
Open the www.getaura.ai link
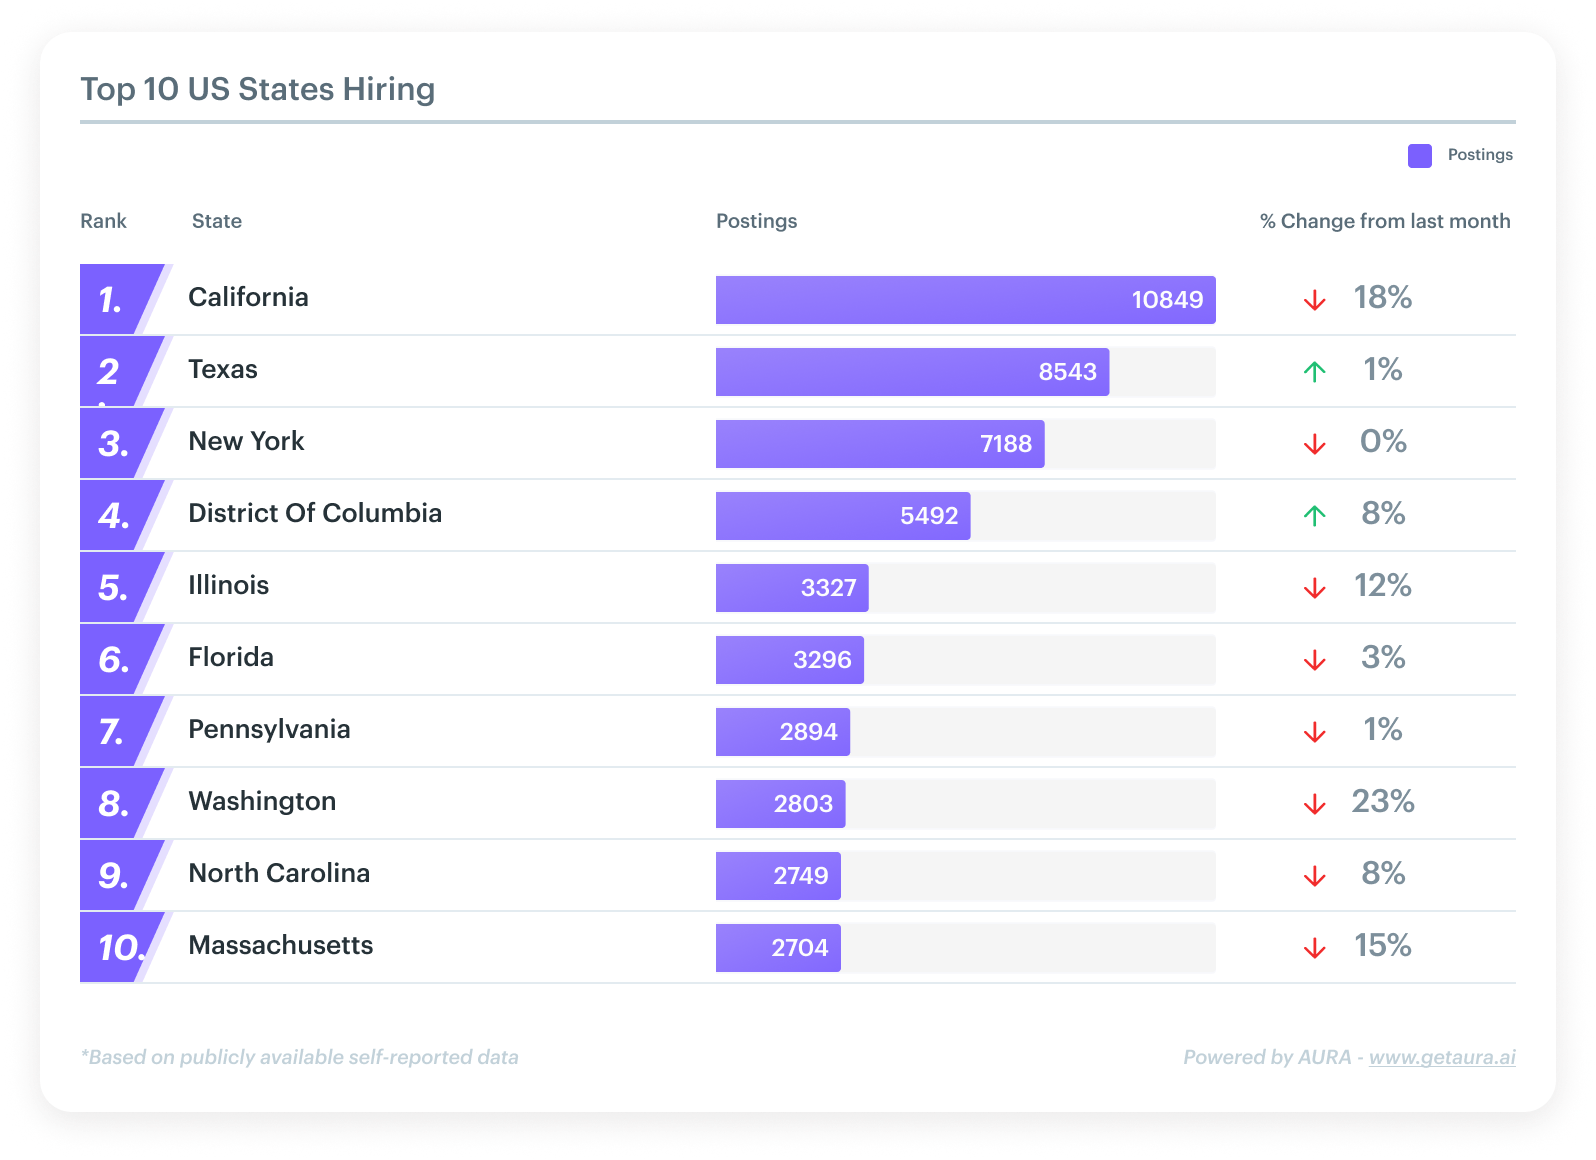(x=1441, y=1057)
